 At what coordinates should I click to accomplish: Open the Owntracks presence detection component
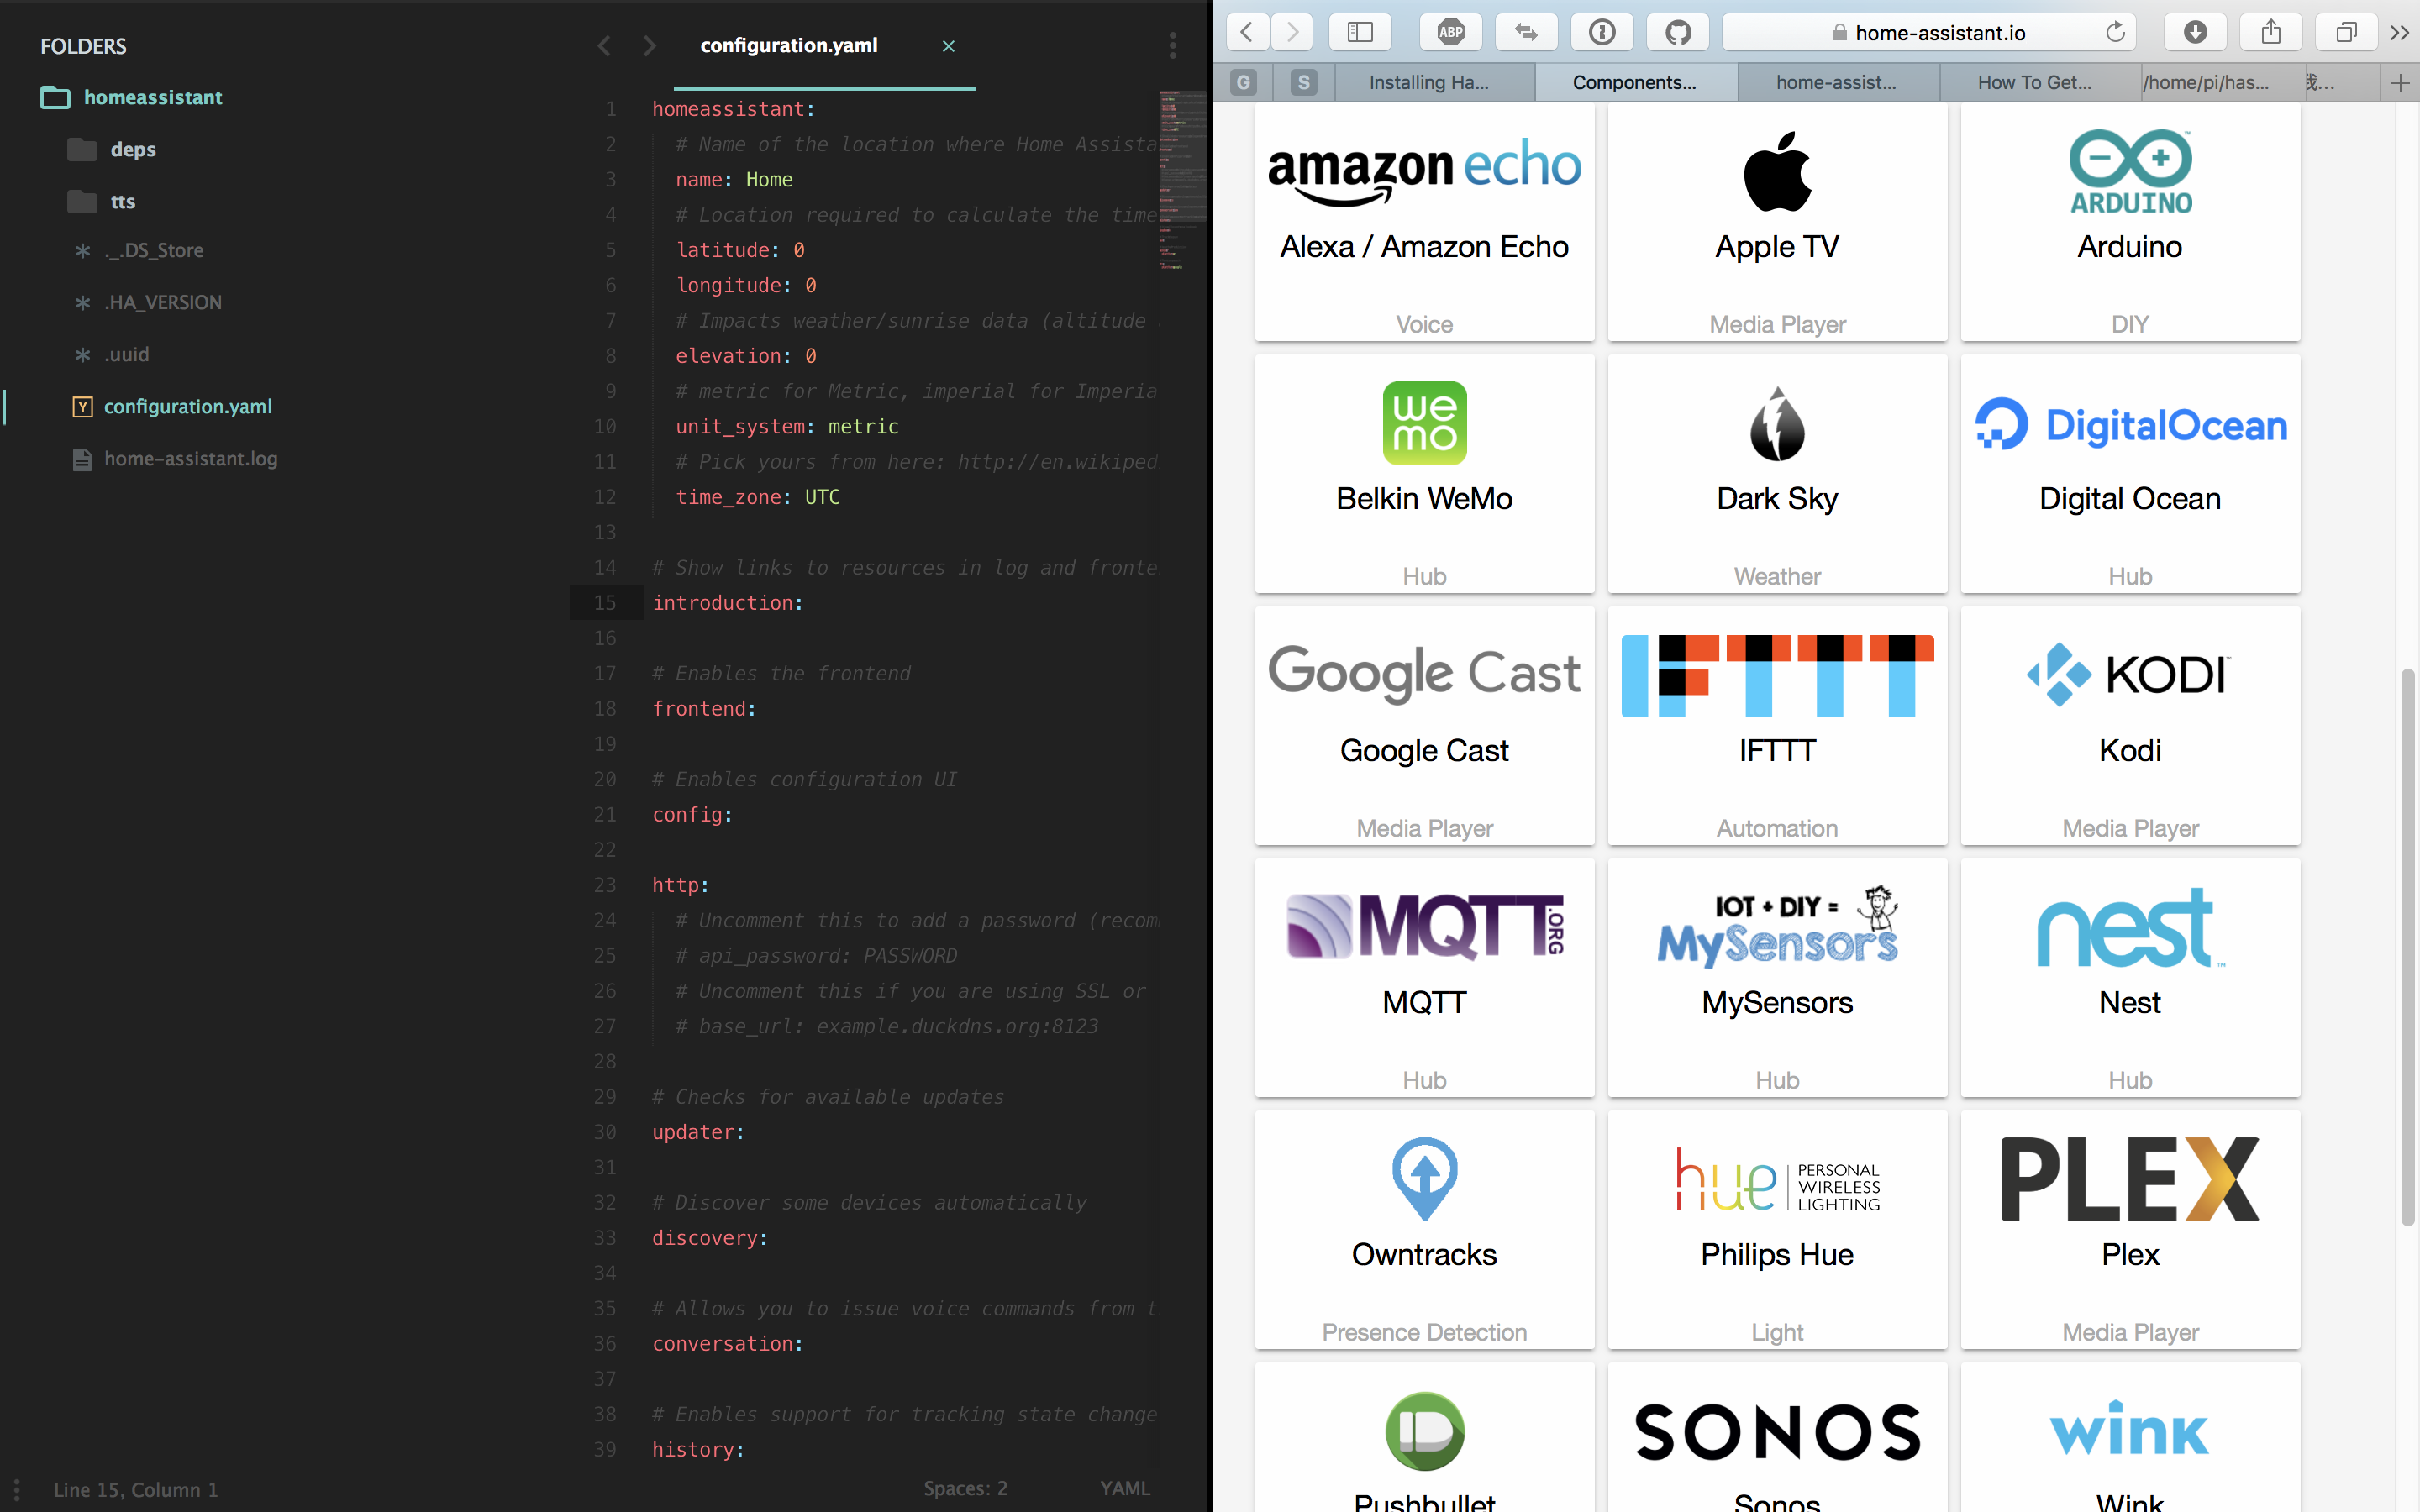[x=1424, y=1230]
